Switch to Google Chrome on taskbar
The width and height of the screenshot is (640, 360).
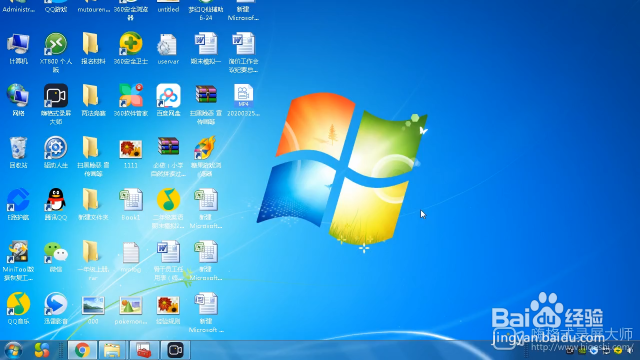82,350
